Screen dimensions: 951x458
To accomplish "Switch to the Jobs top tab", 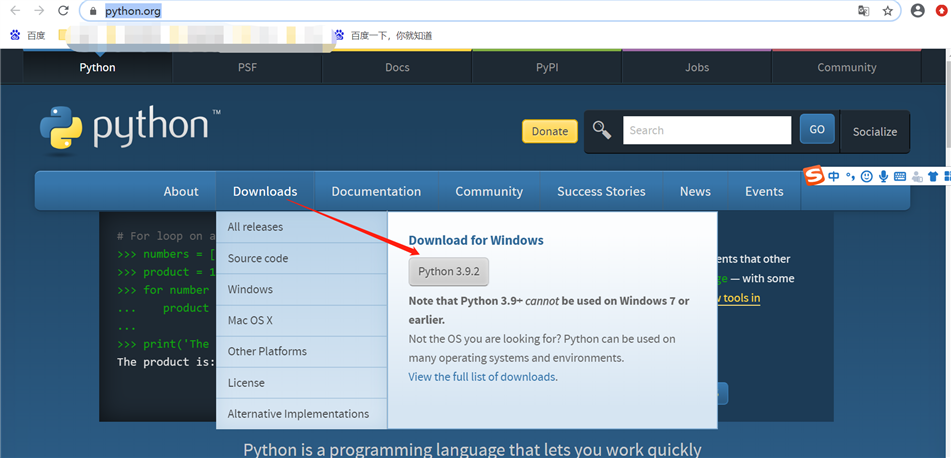I will [x=697, y=67].
